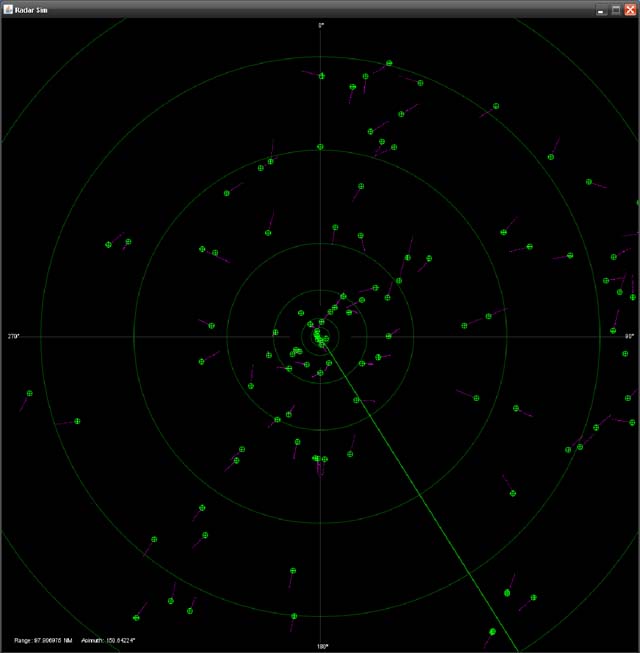Select the blip at the far left edge below 270°
Screen dimensions: 640x653
click(28, 394)
